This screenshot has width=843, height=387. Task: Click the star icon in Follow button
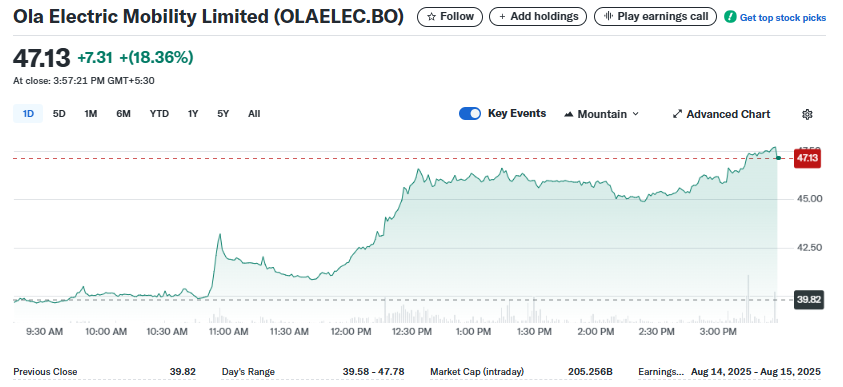tap(431, 17)
